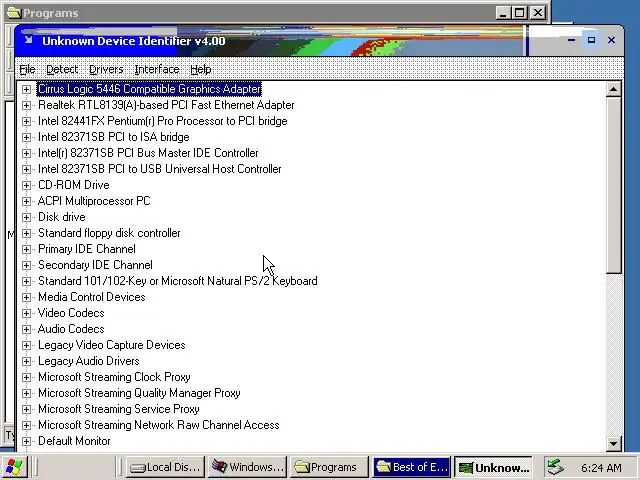Expand the Video Codecs node
This screenshot has height=480, width=640.
[x=27, y=313]
